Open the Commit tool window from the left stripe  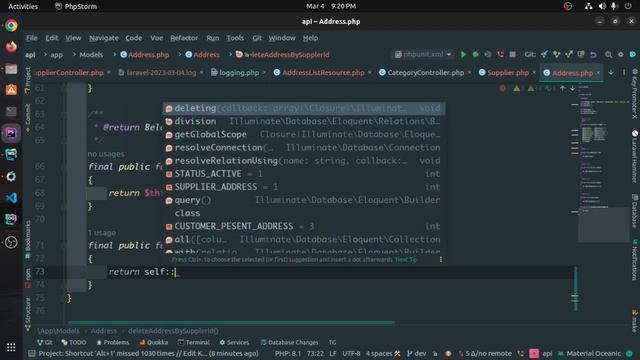tap(28, 118)
